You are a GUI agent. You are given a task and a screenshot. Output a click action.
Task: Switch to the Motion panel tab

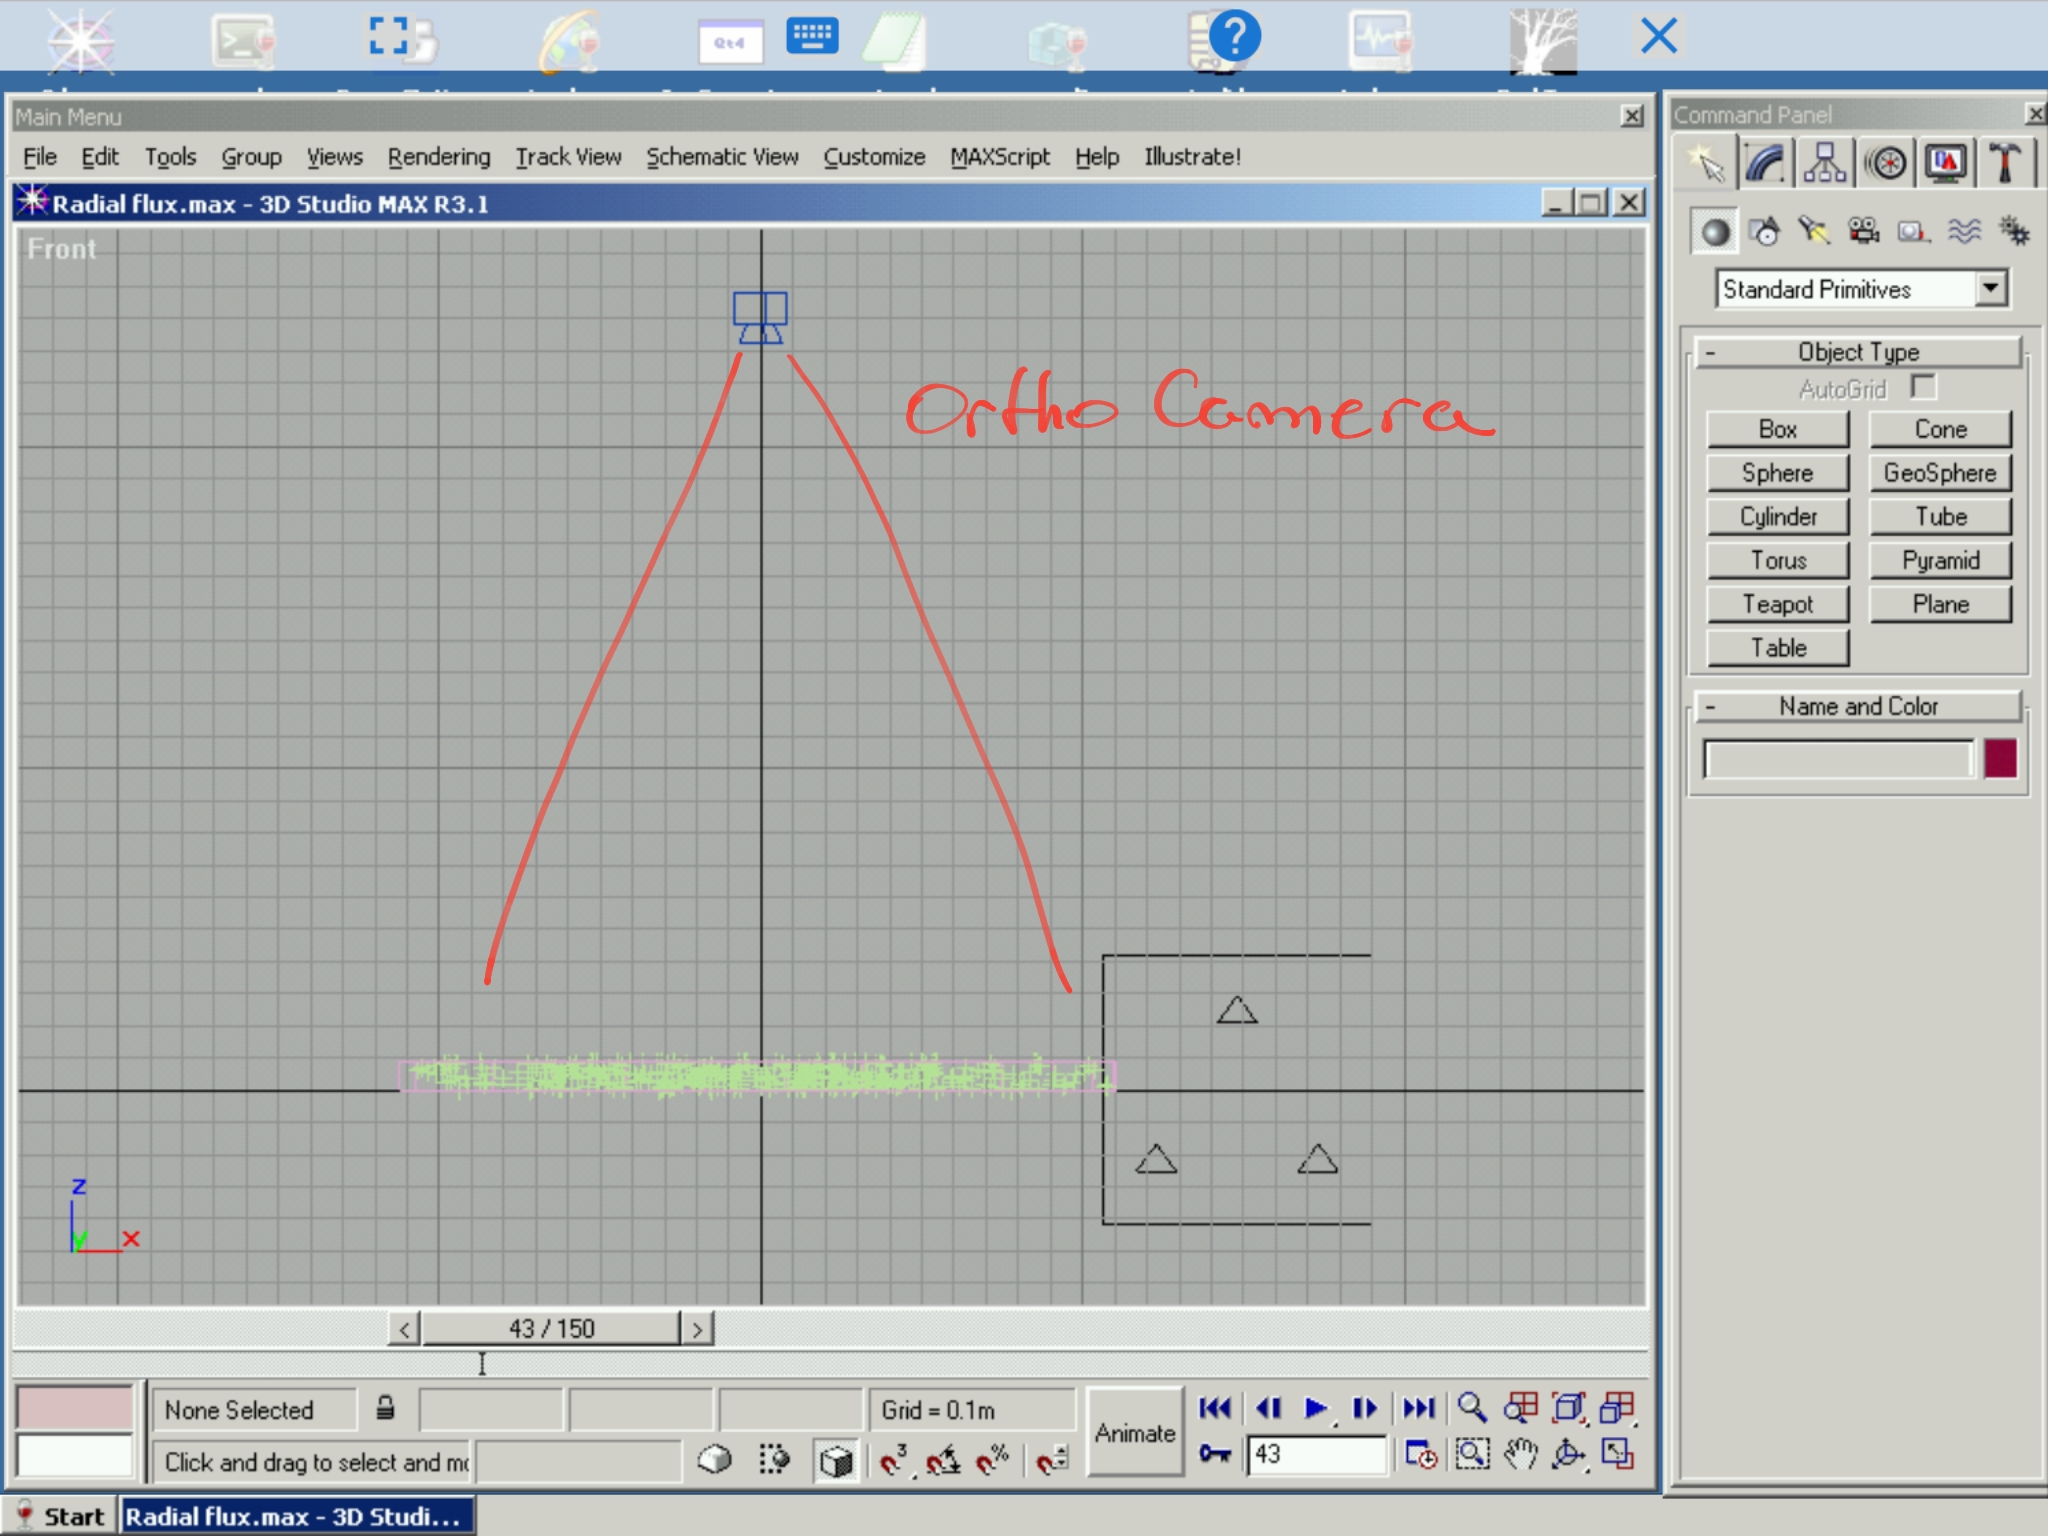(x=1886, y=163)
